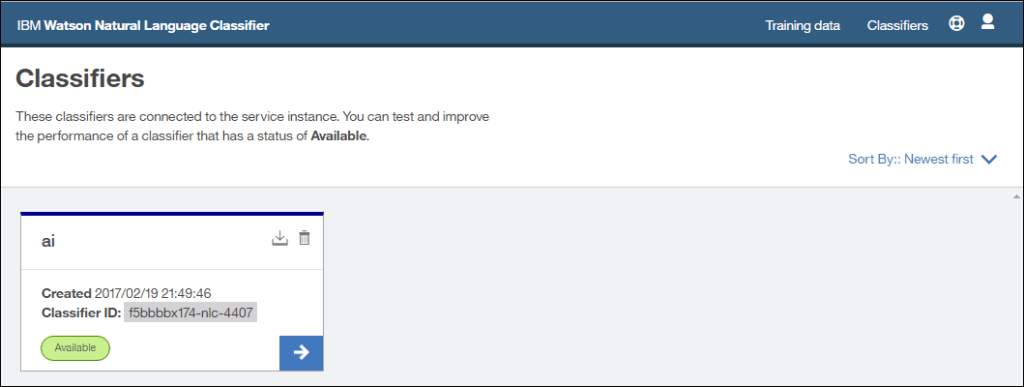Select the Classifier ID value field
1024x387 pixels.
(191, 313)
